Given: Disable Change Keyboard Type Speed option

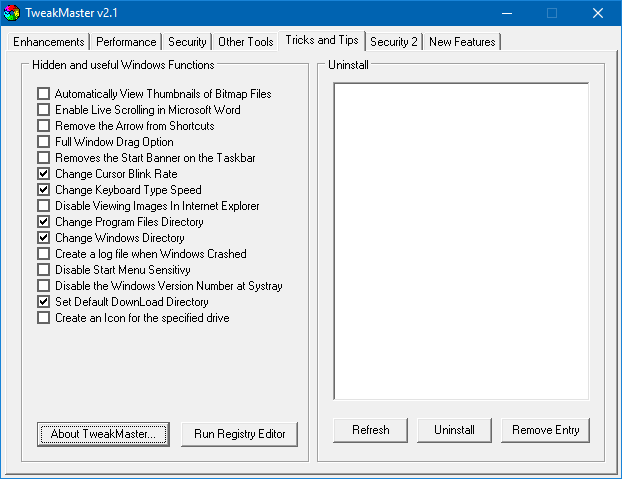Looking at the screenshot, I should tap(44, 190).
